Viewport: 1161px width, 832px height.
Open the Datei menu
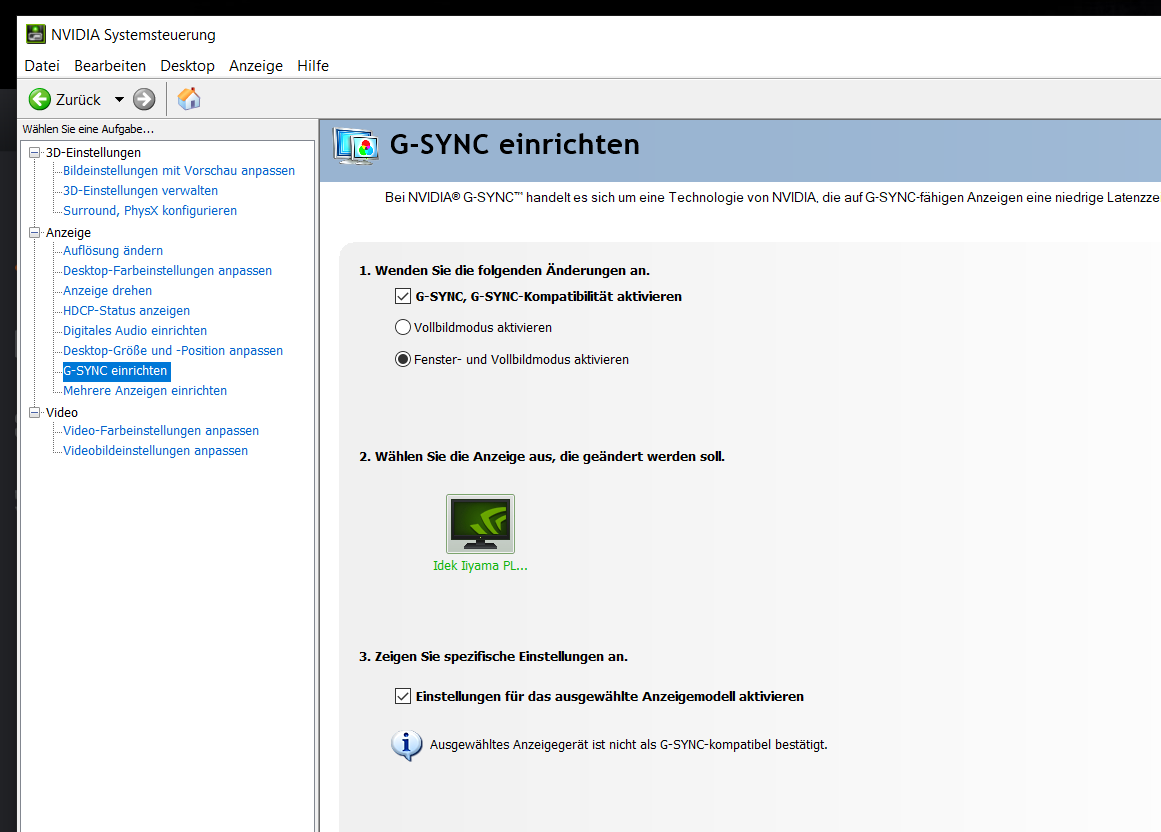[42, 66]
